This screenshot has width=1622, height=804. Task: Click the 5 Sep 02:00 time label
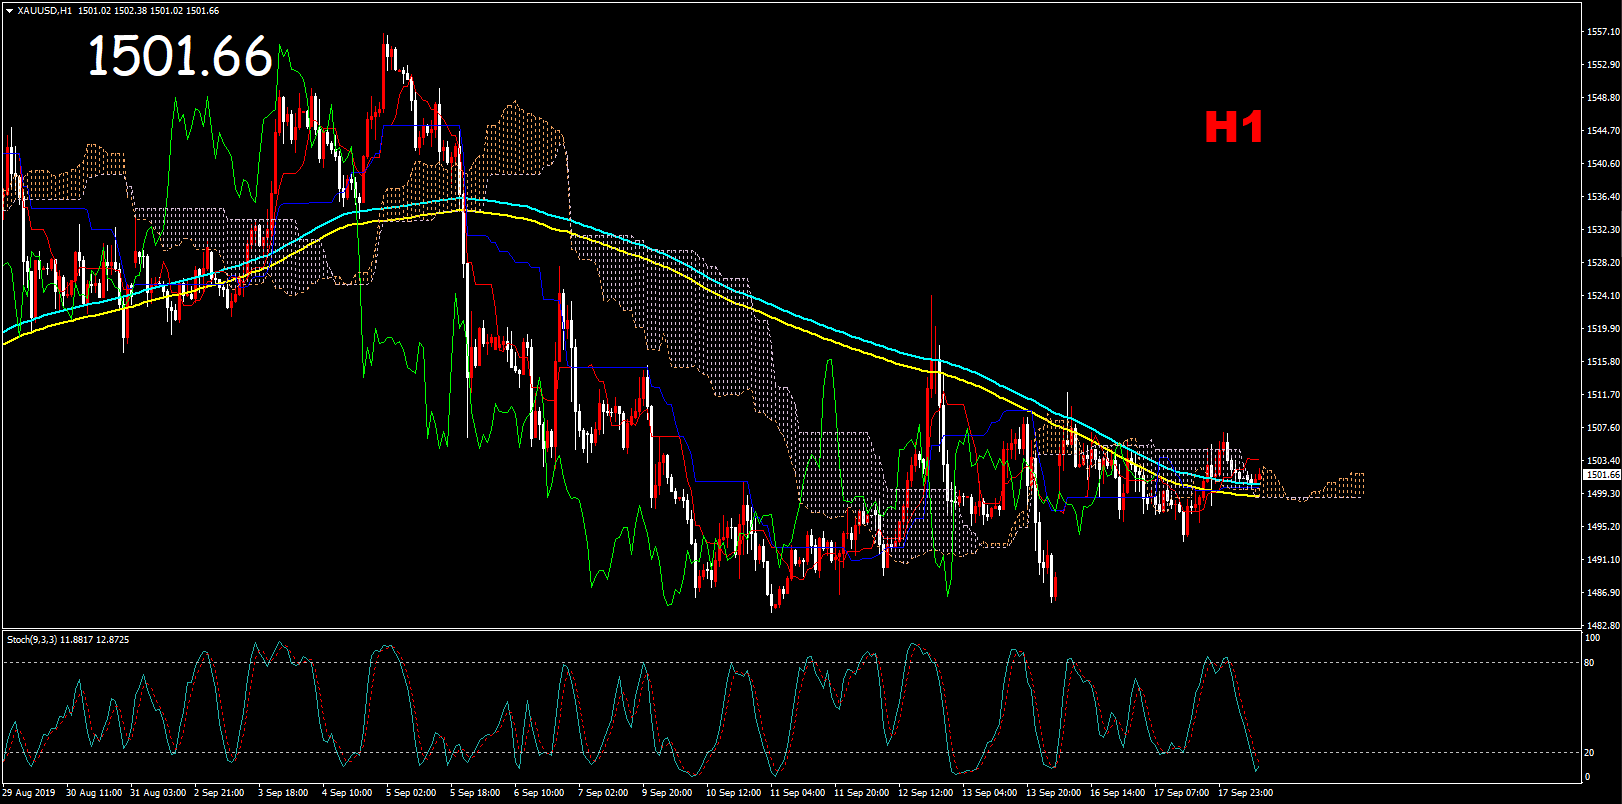click(411, 793)
